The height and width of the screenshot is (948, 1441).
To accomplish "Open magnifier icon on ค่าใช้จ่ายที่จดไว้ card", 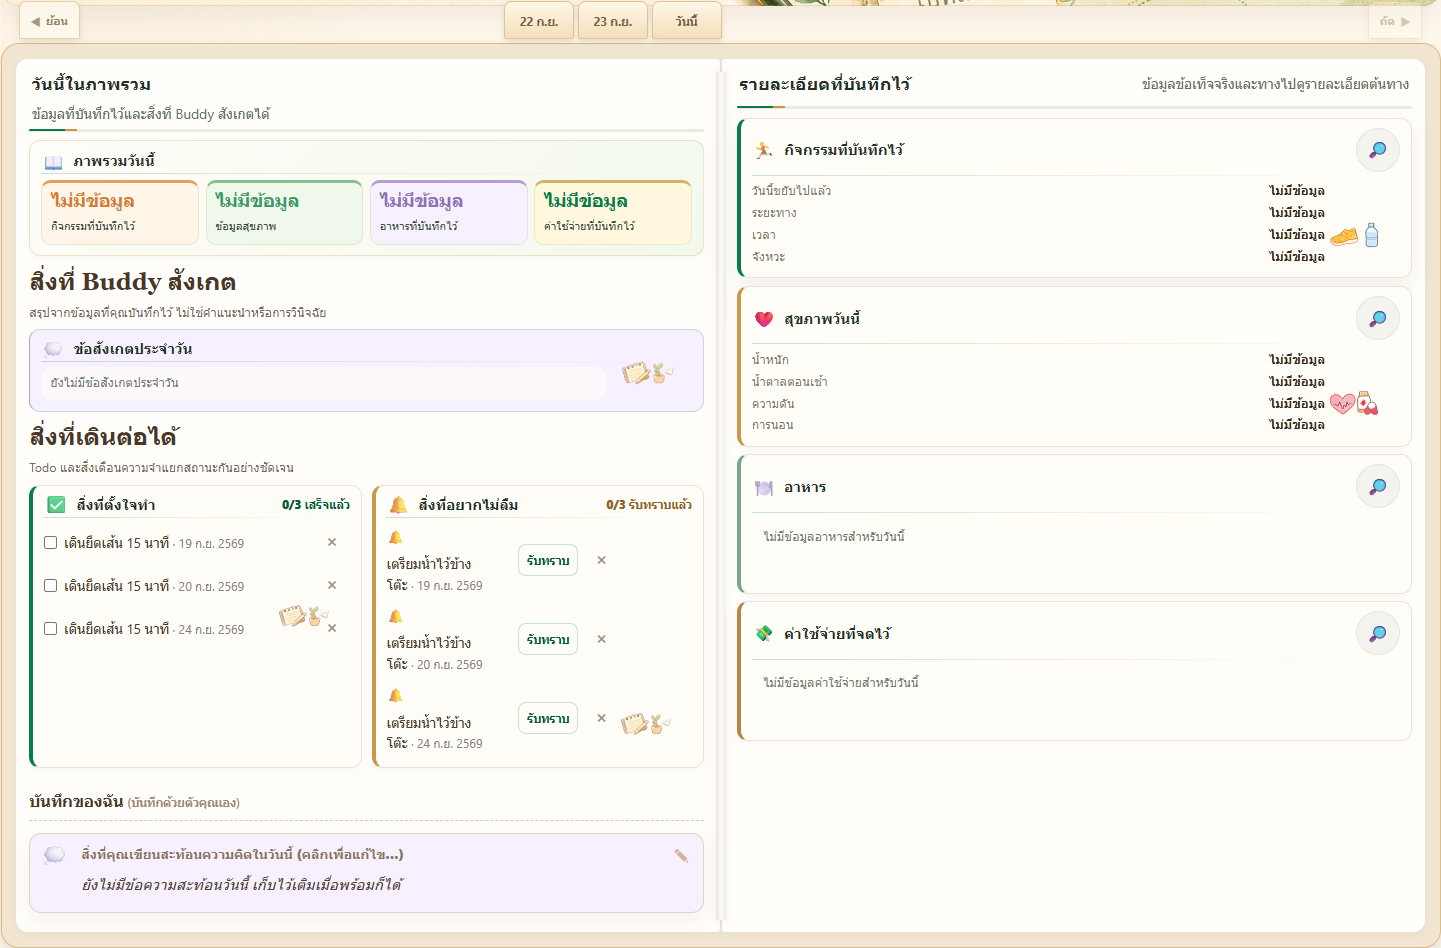I will point(1377,633).
